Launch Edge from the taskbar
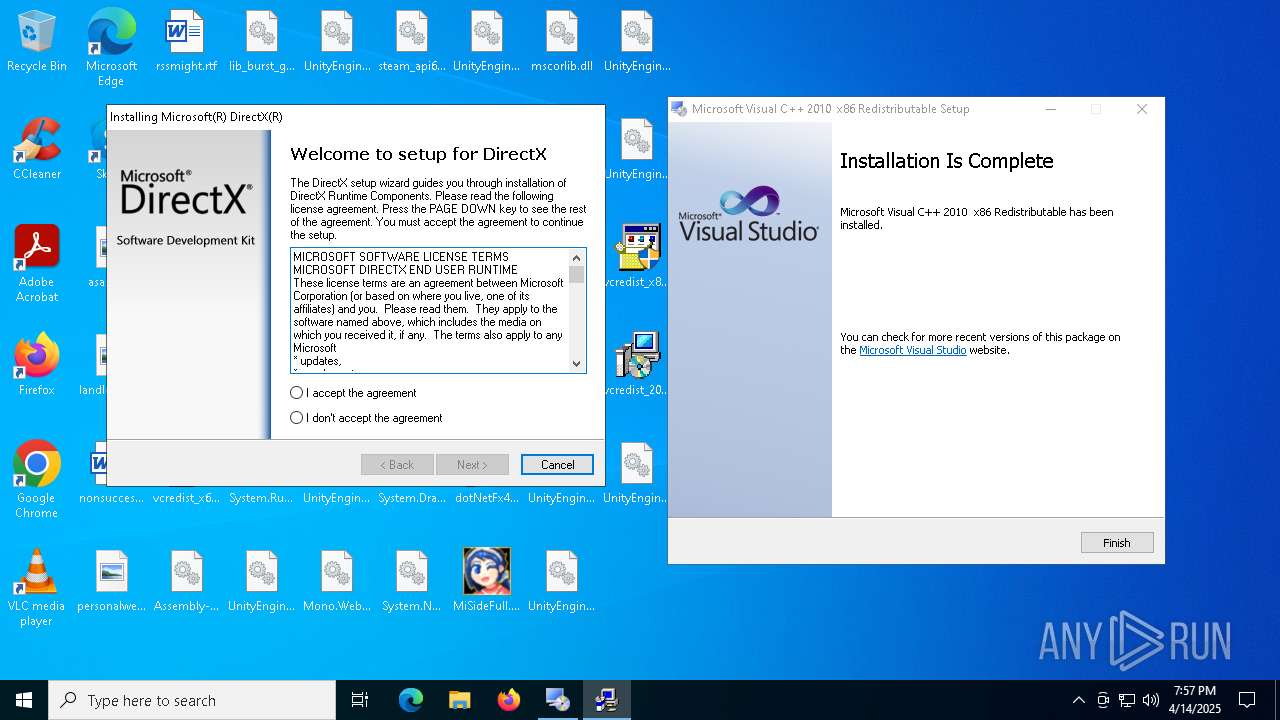Viewport: 1280px width, 720px height. point(411,700)
